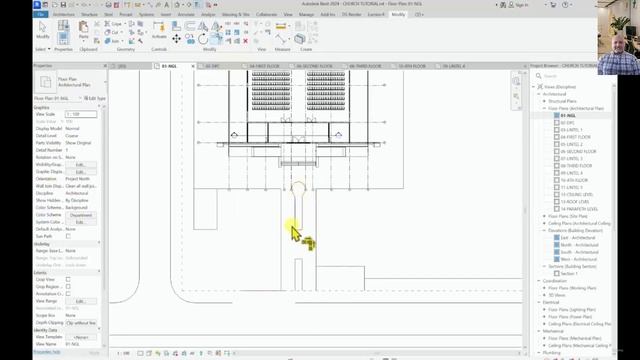This screenshot has width=640, height=360.
Task: Open the Default 3D View house icon
Action: 178,5
